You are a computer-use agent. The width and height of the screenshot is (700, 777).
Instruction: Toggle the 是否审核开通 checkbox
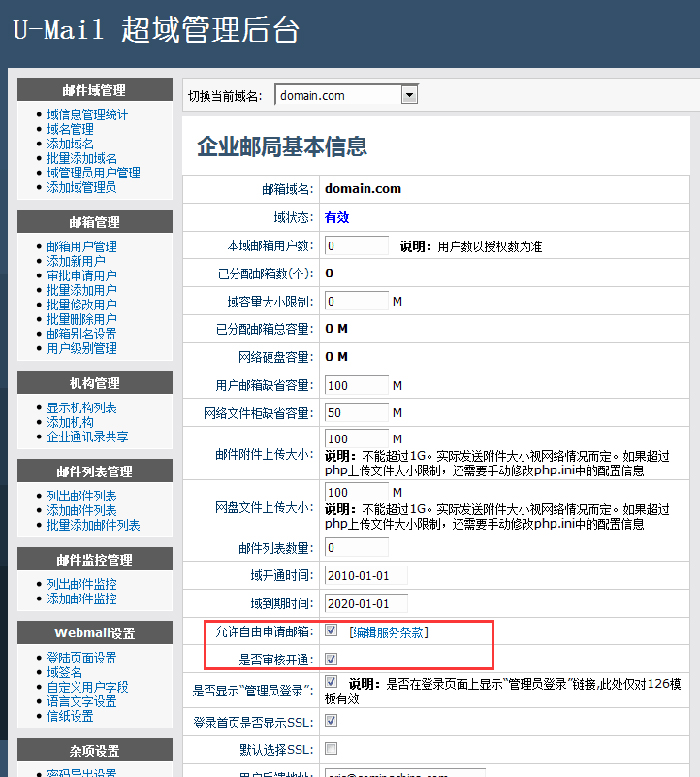click(x=331, y=659)
